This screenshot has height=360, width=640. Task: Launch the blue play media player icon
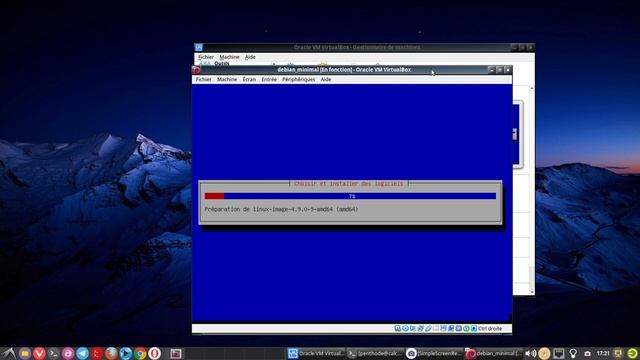125,353
